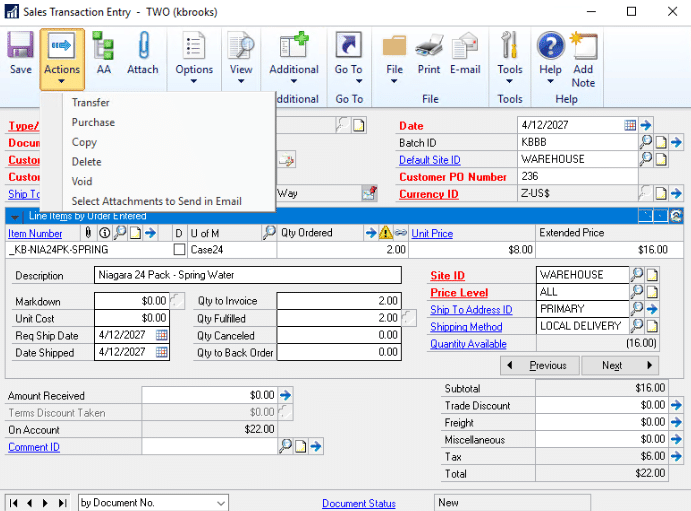Image resolution: width=691 pixels, height=511 pixels.
Task: Open the Req Ship Date calendar icon
Action: [x=162, y=335]
